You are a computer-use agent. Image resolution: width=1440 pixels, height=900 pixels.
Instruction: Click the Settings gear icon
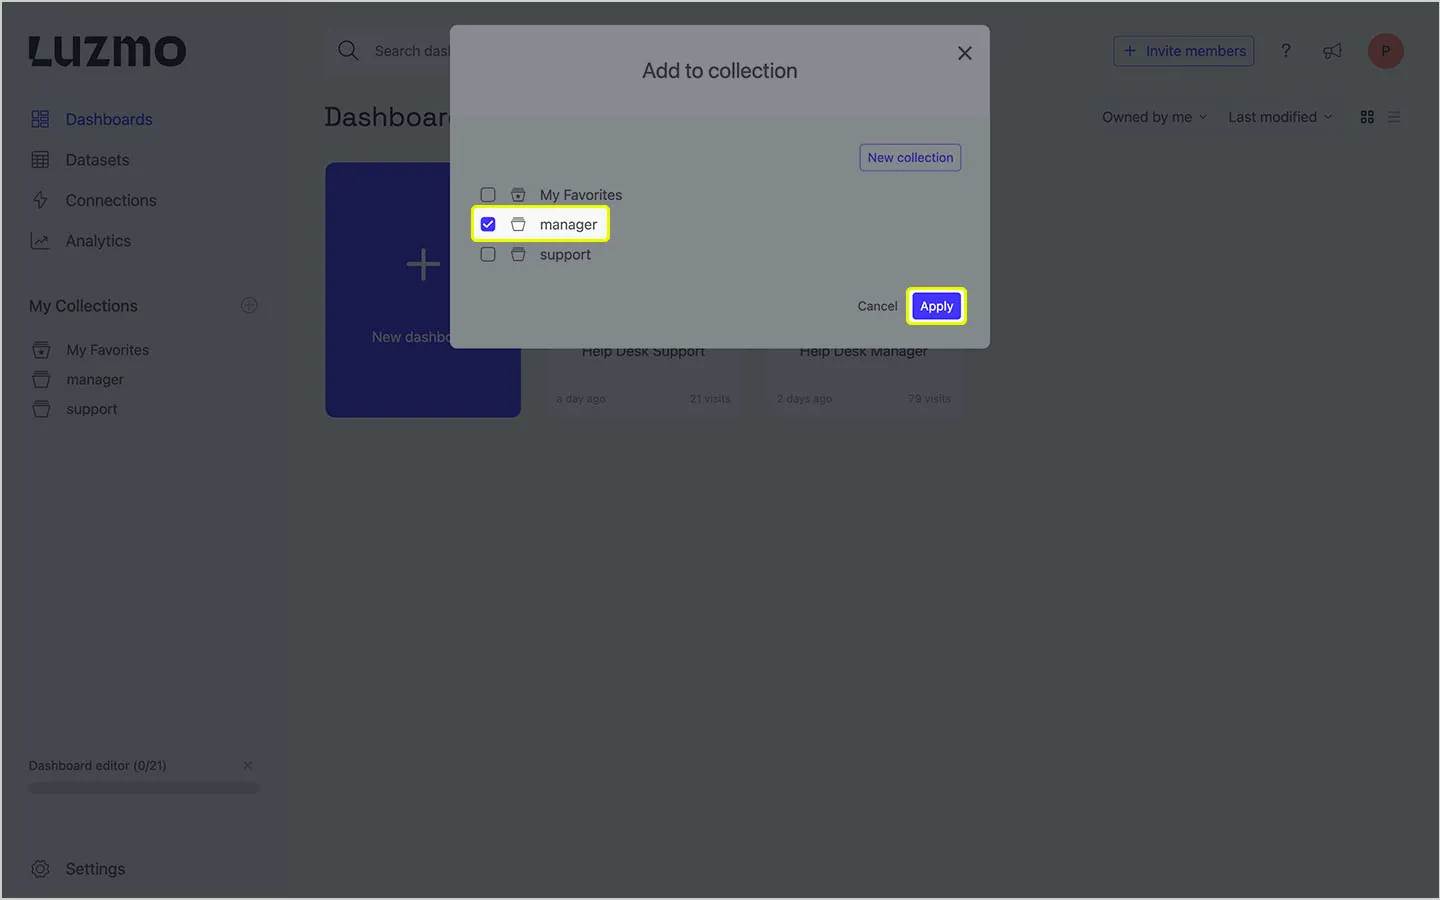point(40,869)
